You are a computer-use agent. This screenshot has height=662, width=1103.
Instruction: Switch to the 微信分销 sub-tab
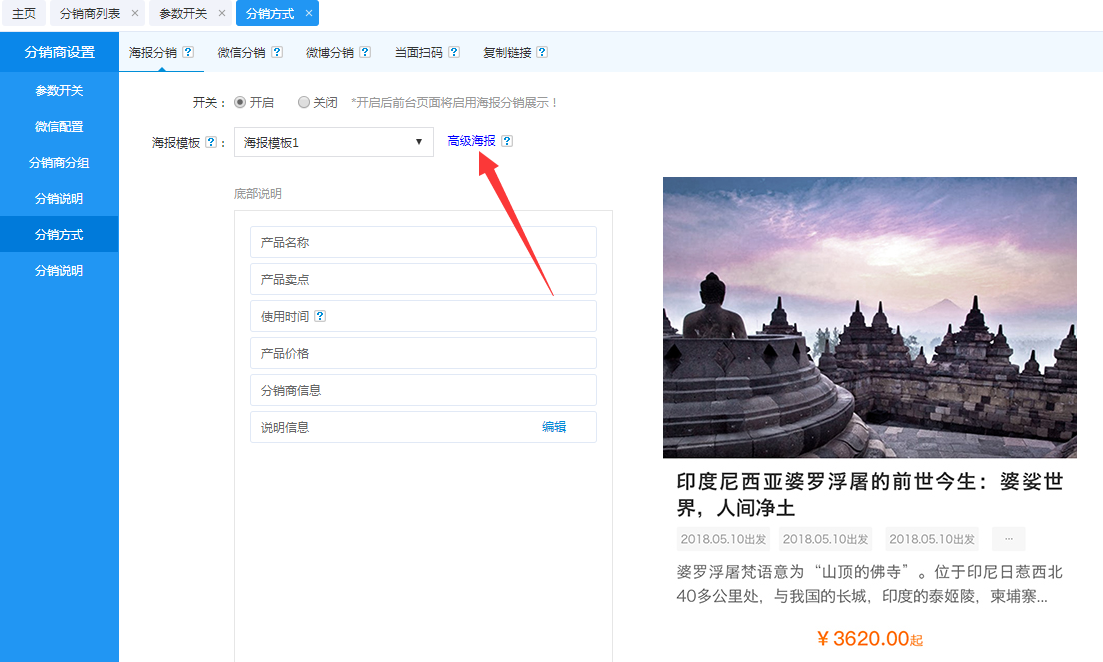point(242,53)
